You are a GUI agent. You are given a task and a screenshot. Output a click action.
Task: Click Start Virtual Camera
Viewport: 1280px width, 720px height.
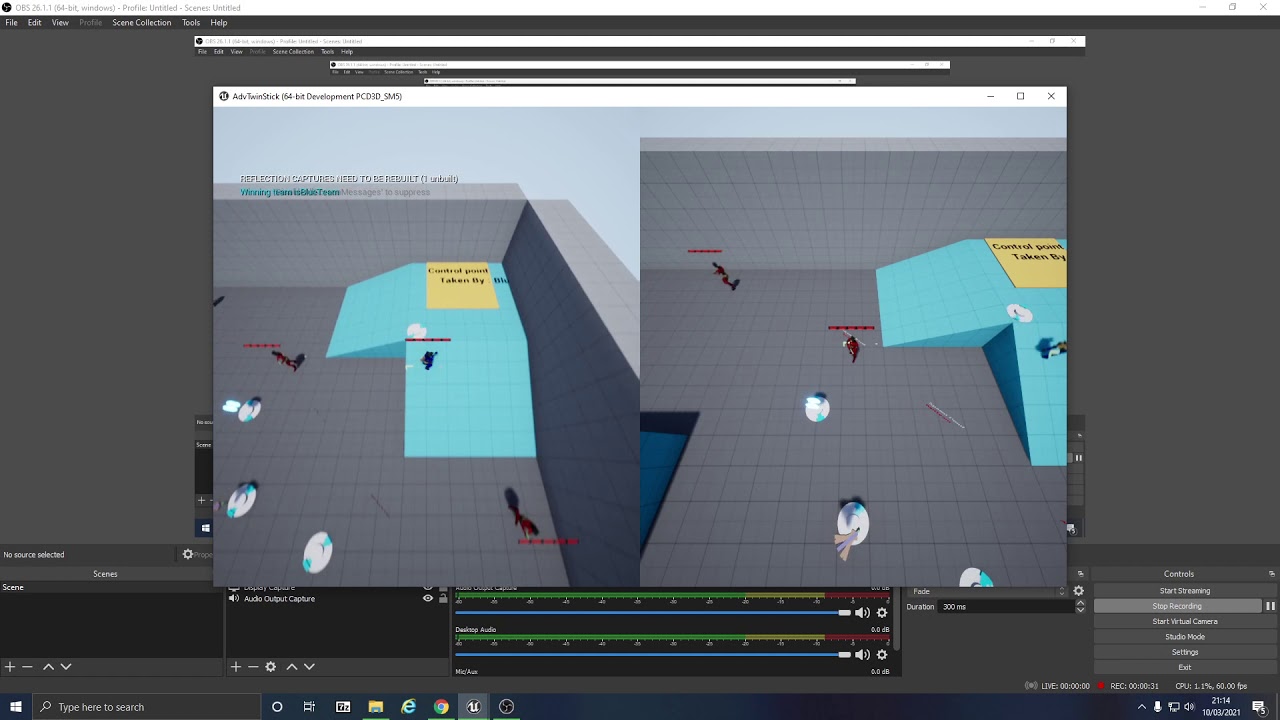click(1185, 621)
